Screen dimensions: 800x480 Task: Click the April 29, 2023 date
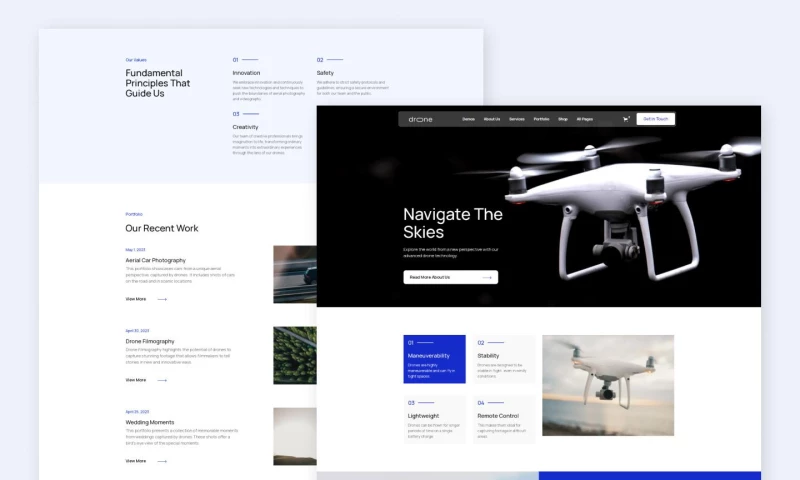(x=137, y=412)
